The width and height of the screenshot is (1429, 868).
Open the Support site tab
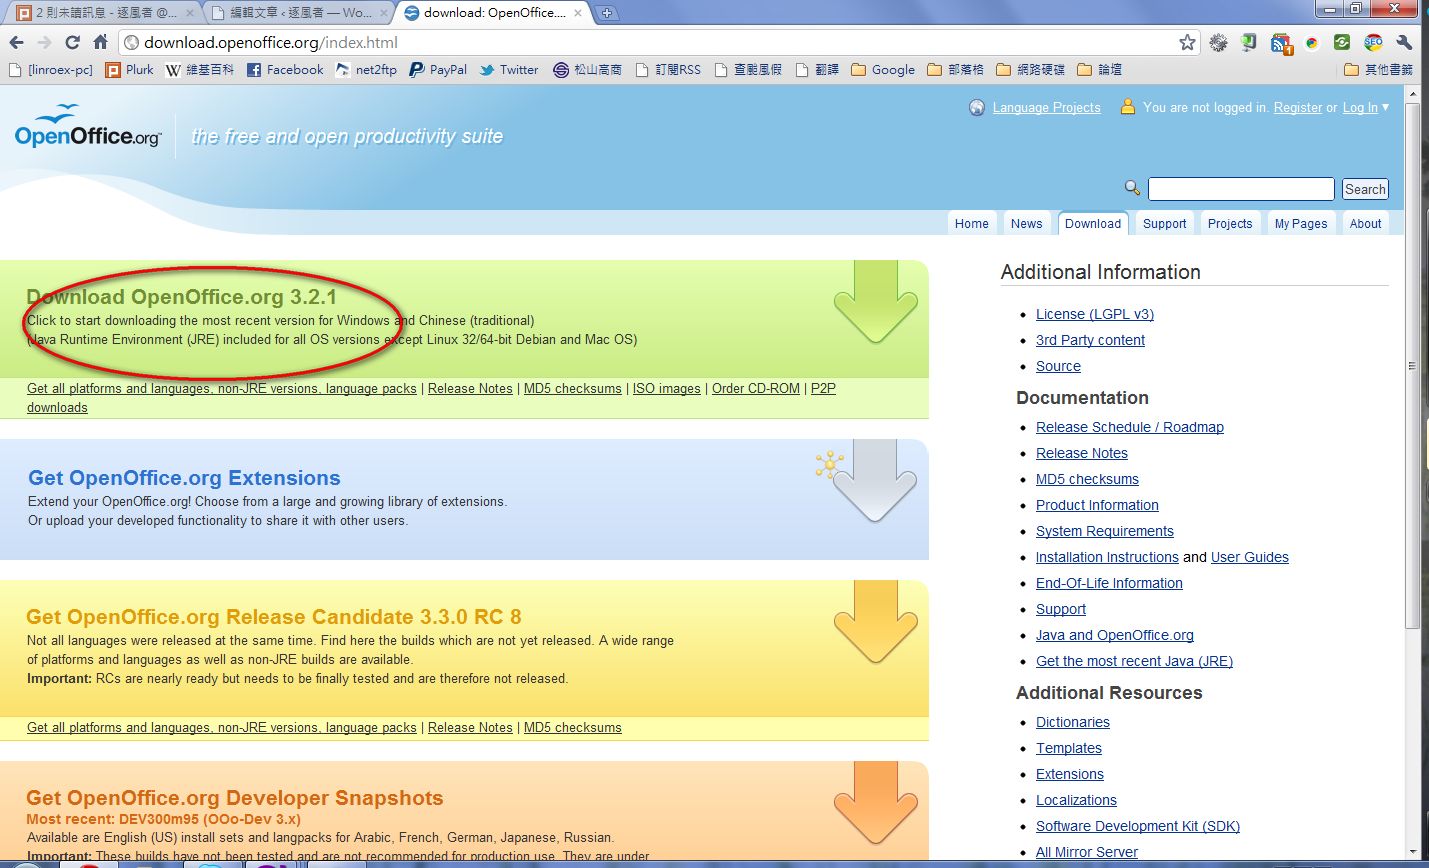(1165, 224)
